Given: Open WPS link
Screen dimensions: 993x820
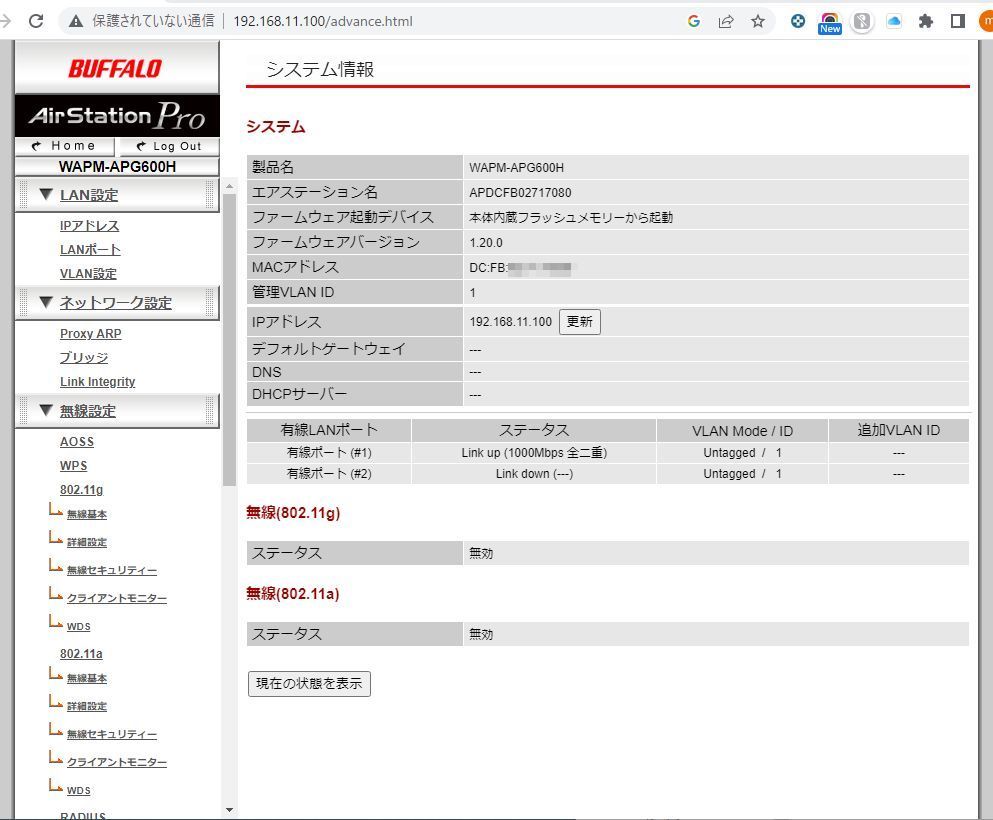Looking at the screenshot, I should [73, 465].
